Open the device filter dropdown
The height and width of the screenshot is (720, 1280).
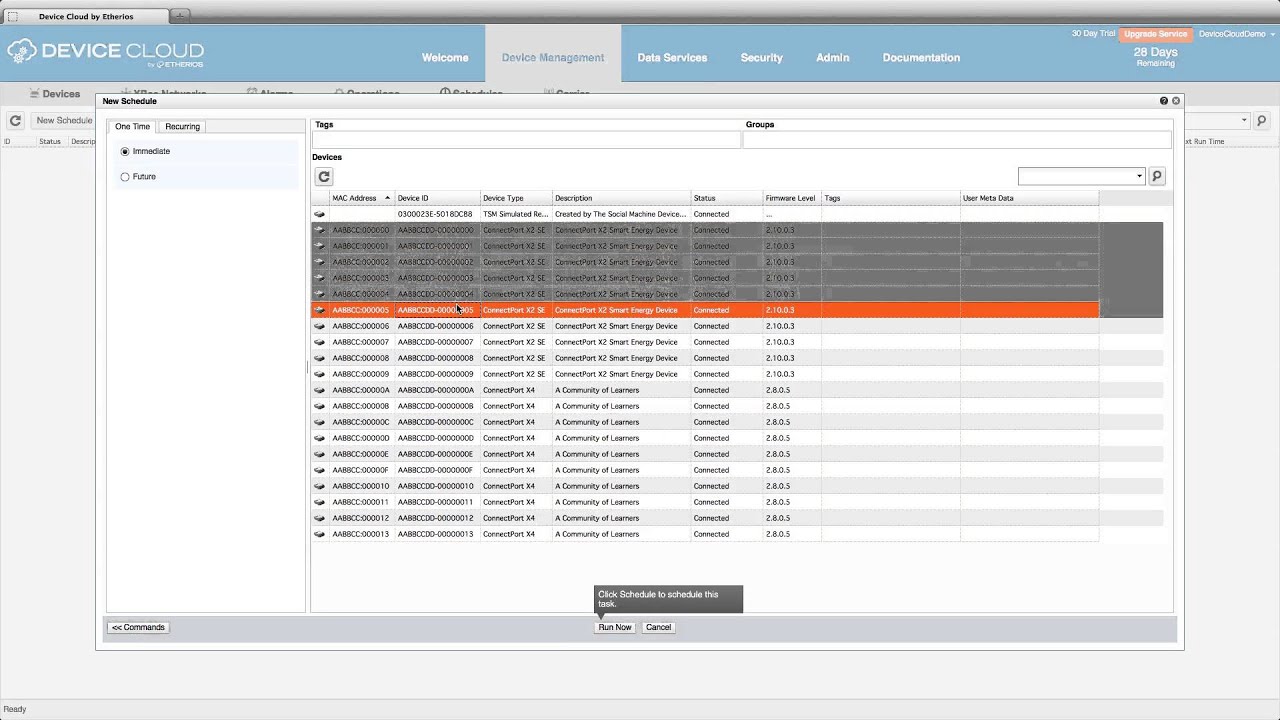pyautogui.click(x=1139, y=177)
